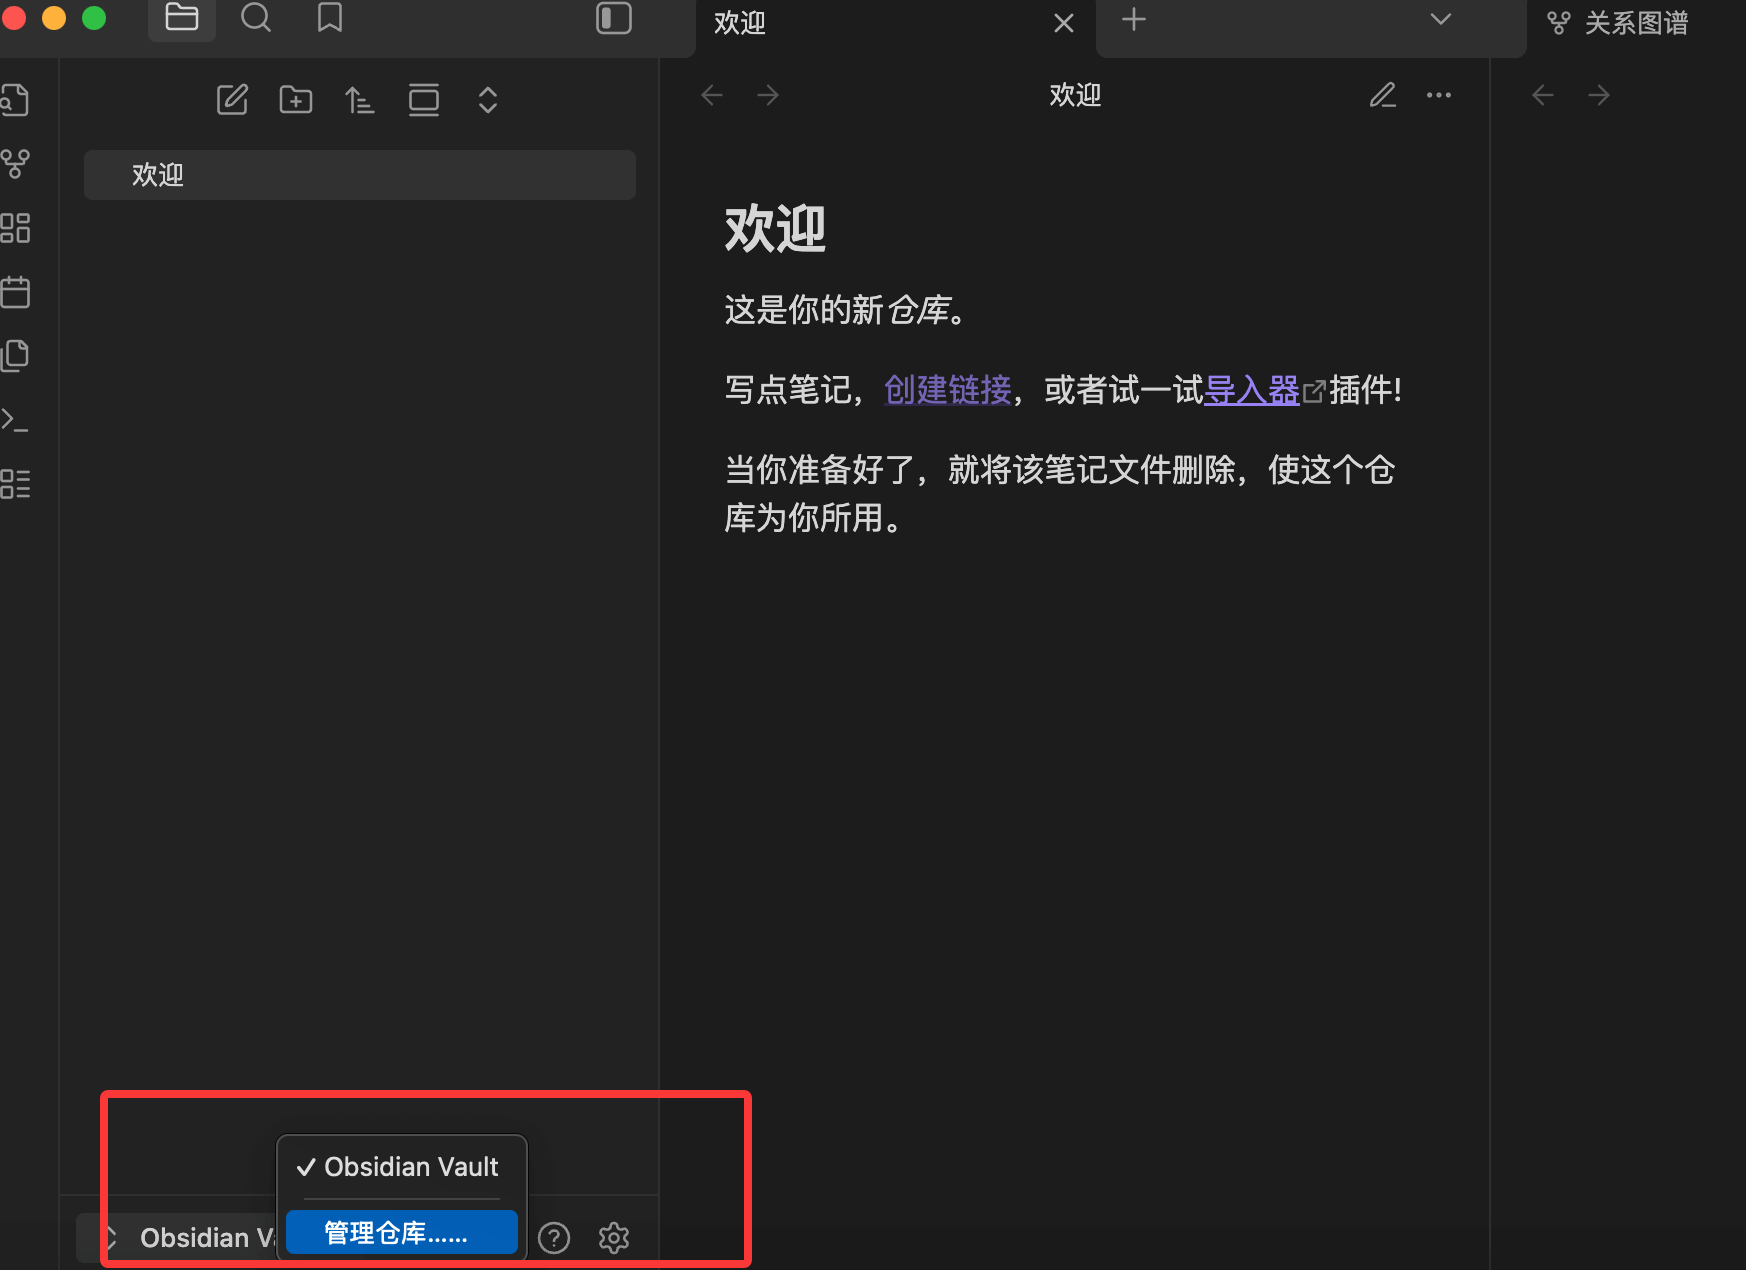Screen dimensions: 1746x1270
Task: Click the 创建链接 link in the note
Action: (x=947, y=390)
